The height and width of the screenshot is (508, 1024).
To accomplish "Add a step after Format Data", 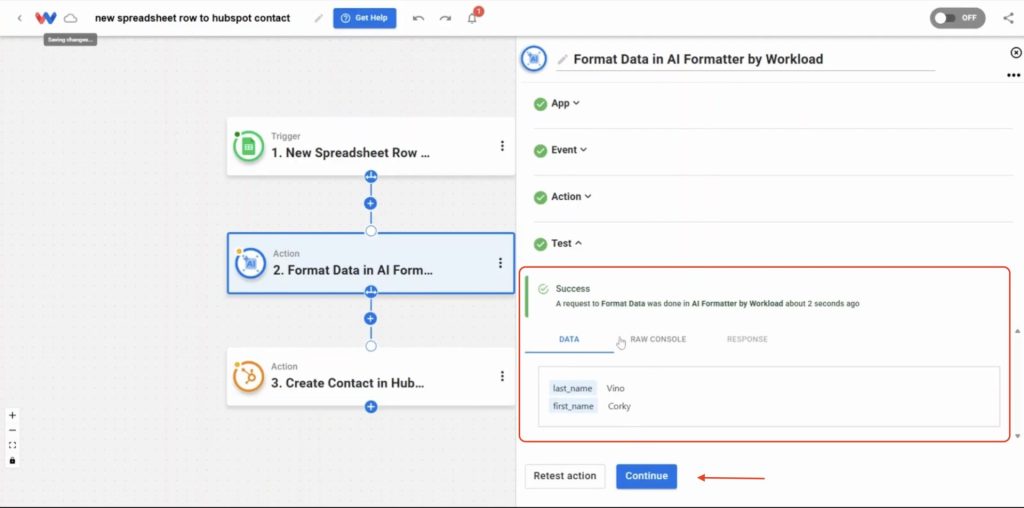I will 370,319.
